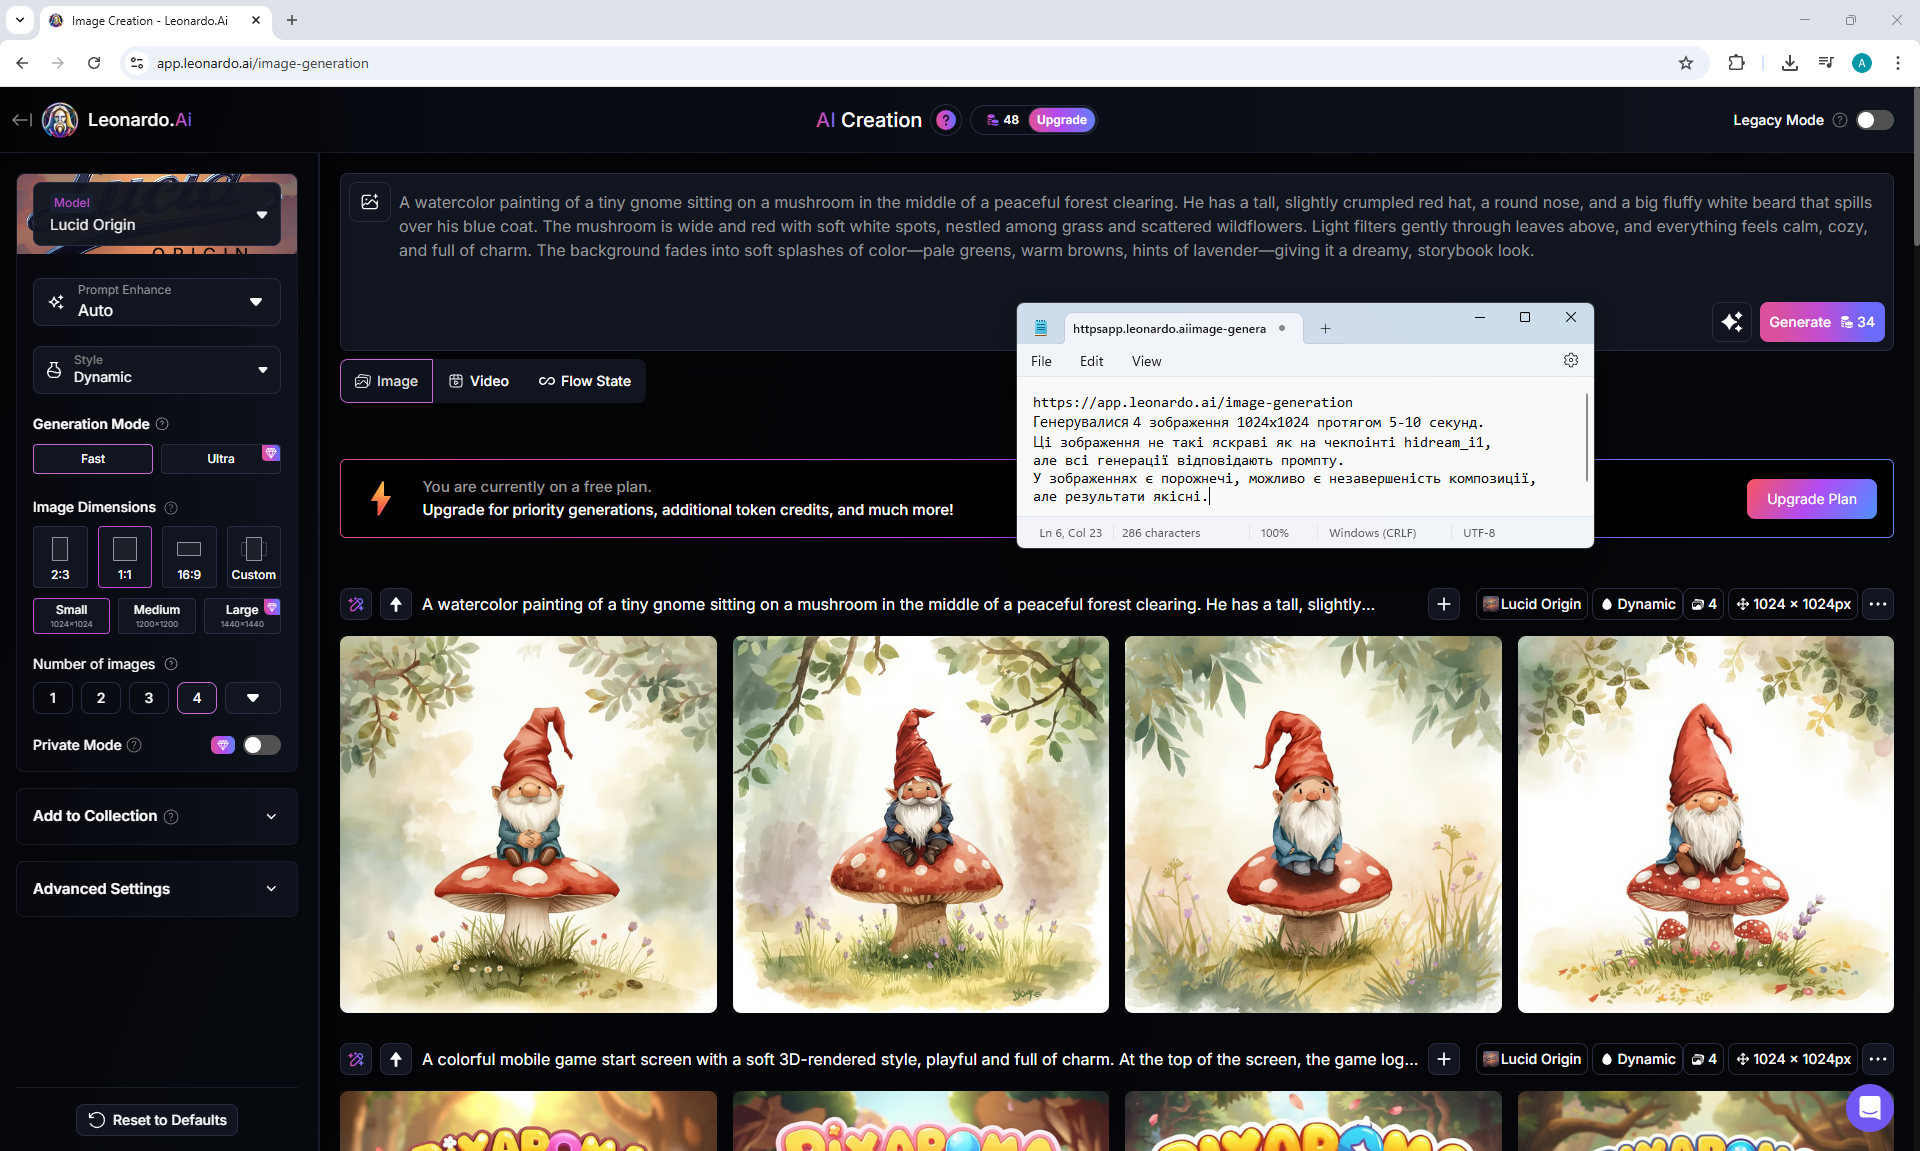Expand the Advanced Settings section
1920x1151 pixels.
[157, 889]
